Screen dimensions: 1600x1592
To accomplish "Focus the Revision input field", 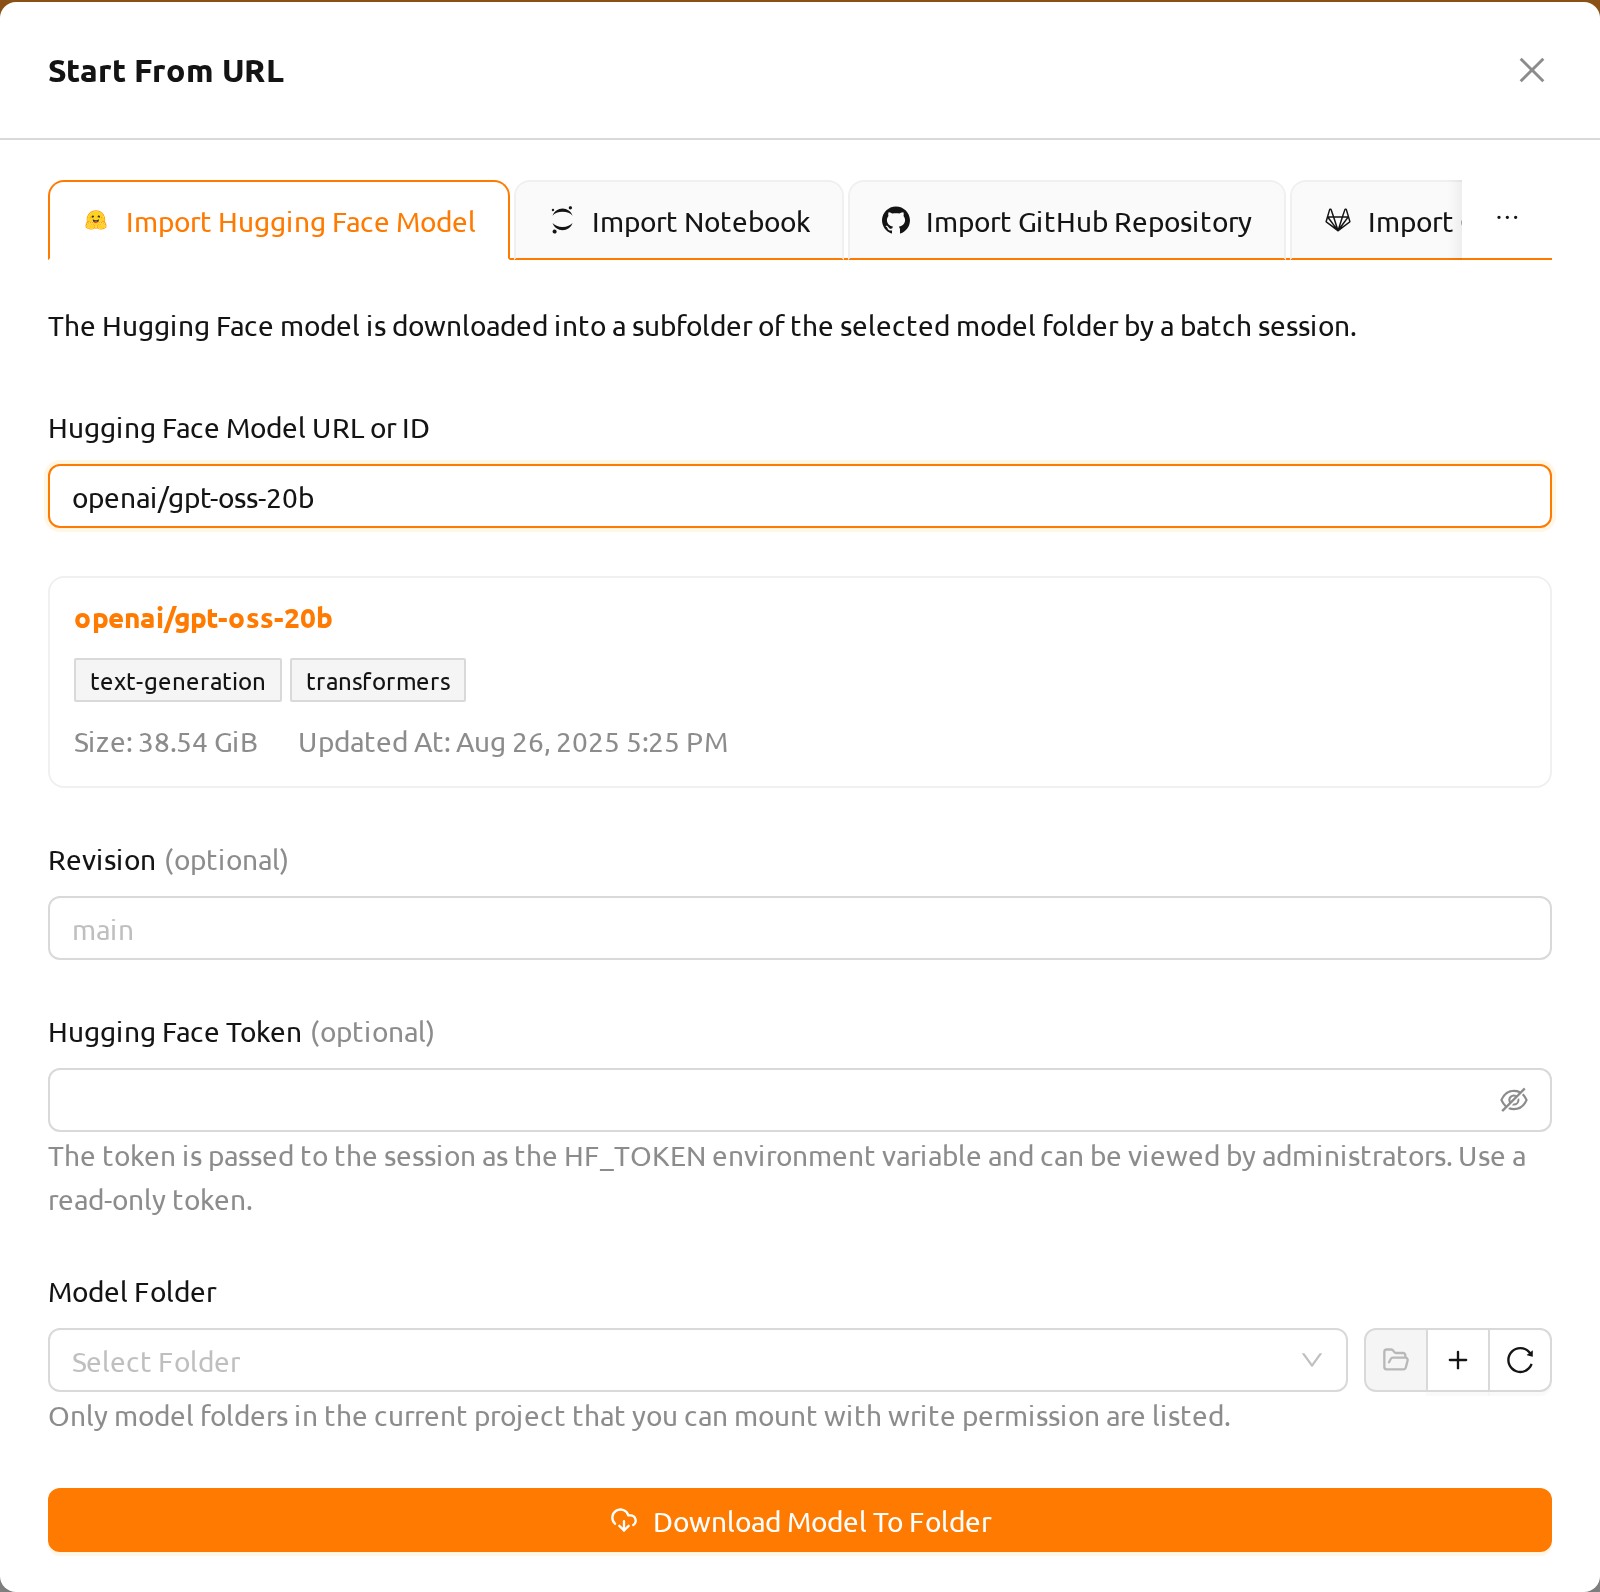I will pyautogui.click(x=800, y=928).
